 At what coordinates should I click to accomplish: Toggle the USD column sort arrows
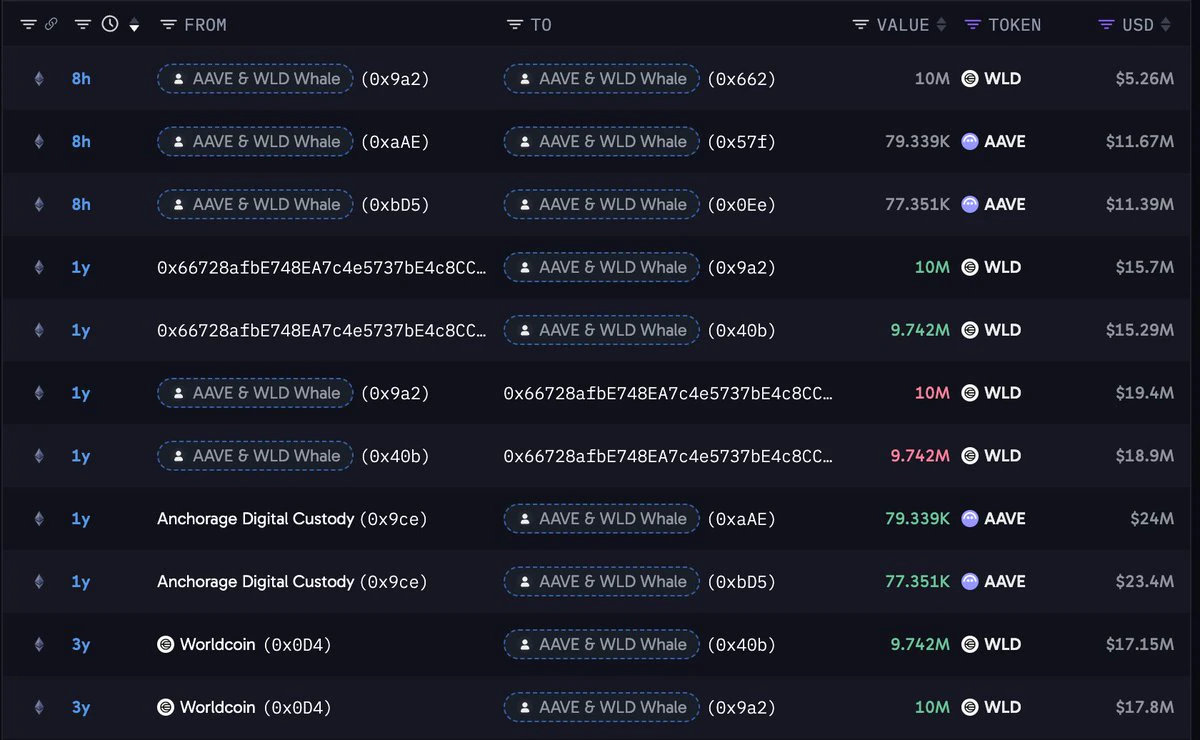[1166, 25]
